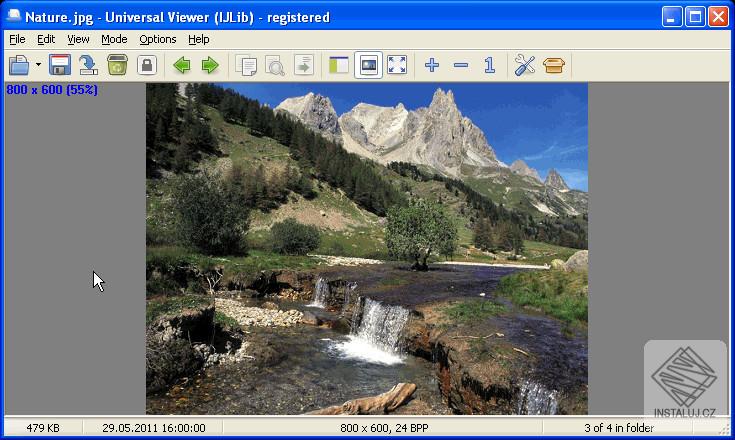Click the 29.05.2011 16:00:00 date entry
Screen dimensions: 735x440
click(154, 428)
